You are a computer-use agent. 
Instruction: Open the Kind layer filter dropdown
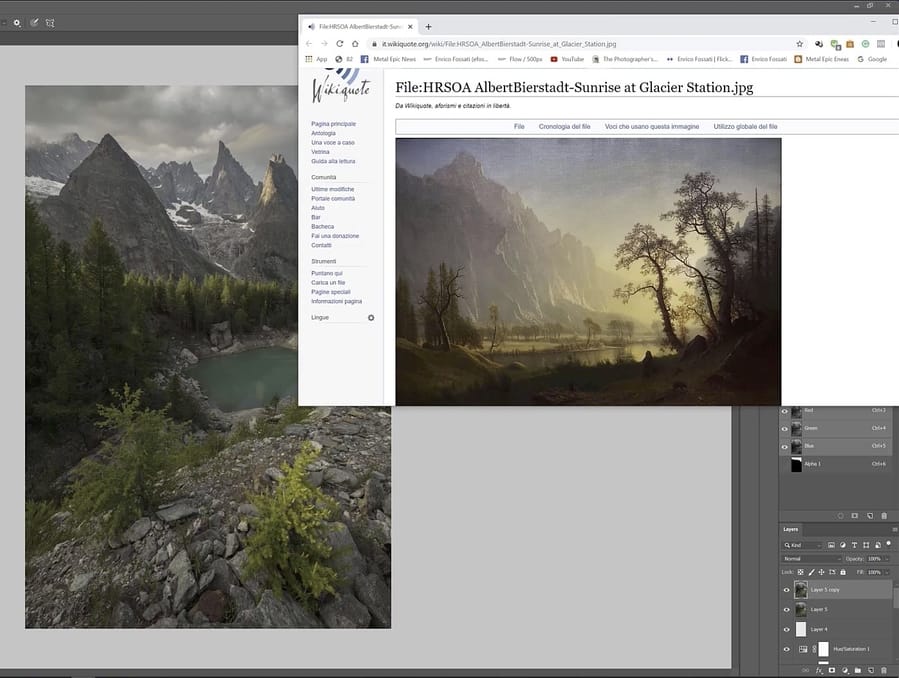point(803,545)
